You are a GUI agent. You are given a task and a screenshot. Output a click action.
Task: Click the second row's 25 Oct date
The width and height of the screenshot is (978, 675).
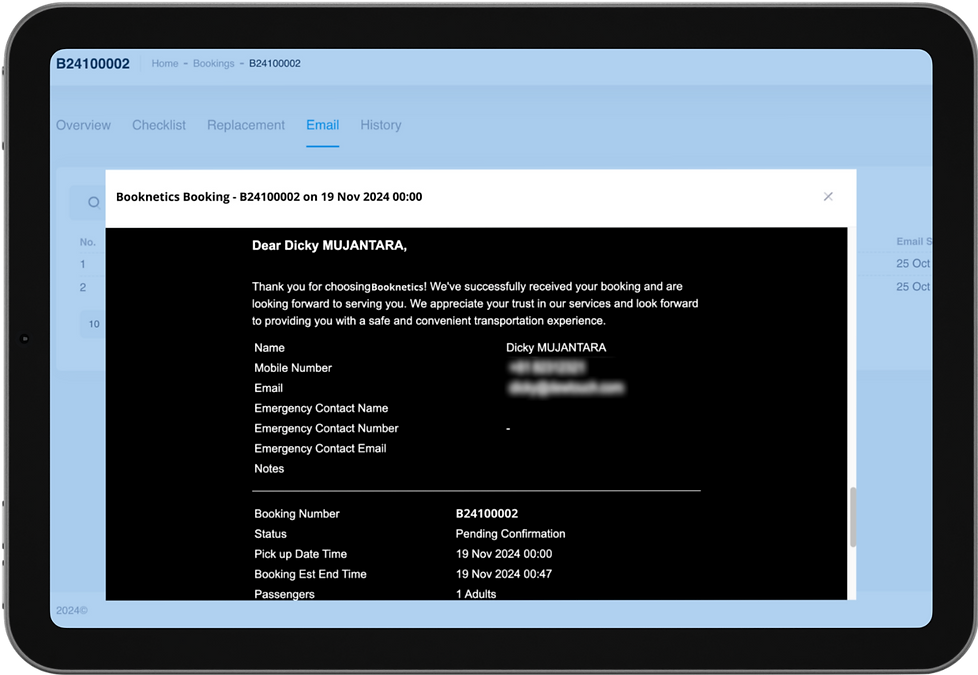click(x=913, y=287)
